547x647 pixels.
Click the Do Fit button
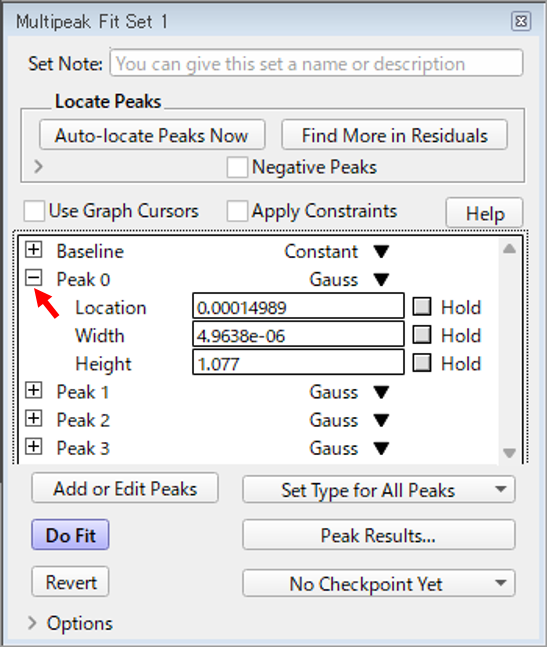pyautogui.click(x=71, y=535)
